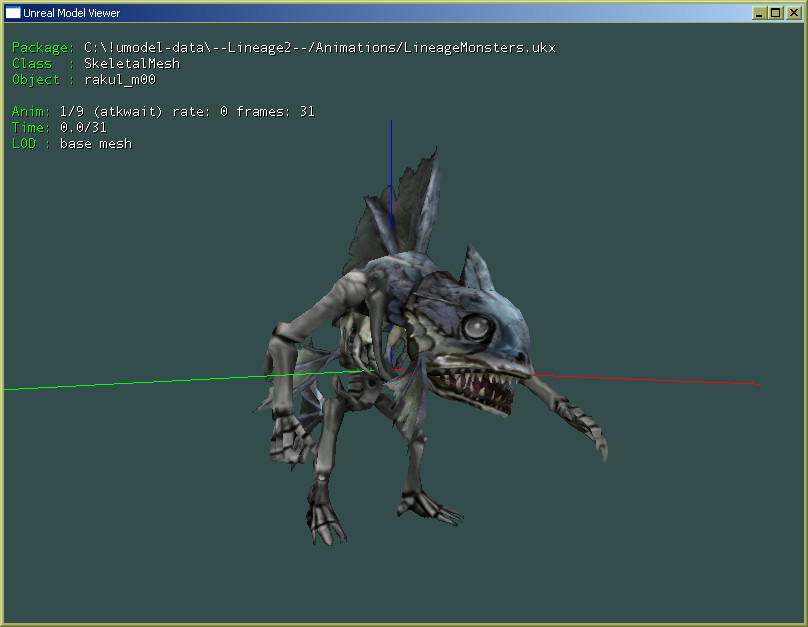The image size is (808, 627).
Task: Click the 'Object' label
Action: (x=36, y=80)
